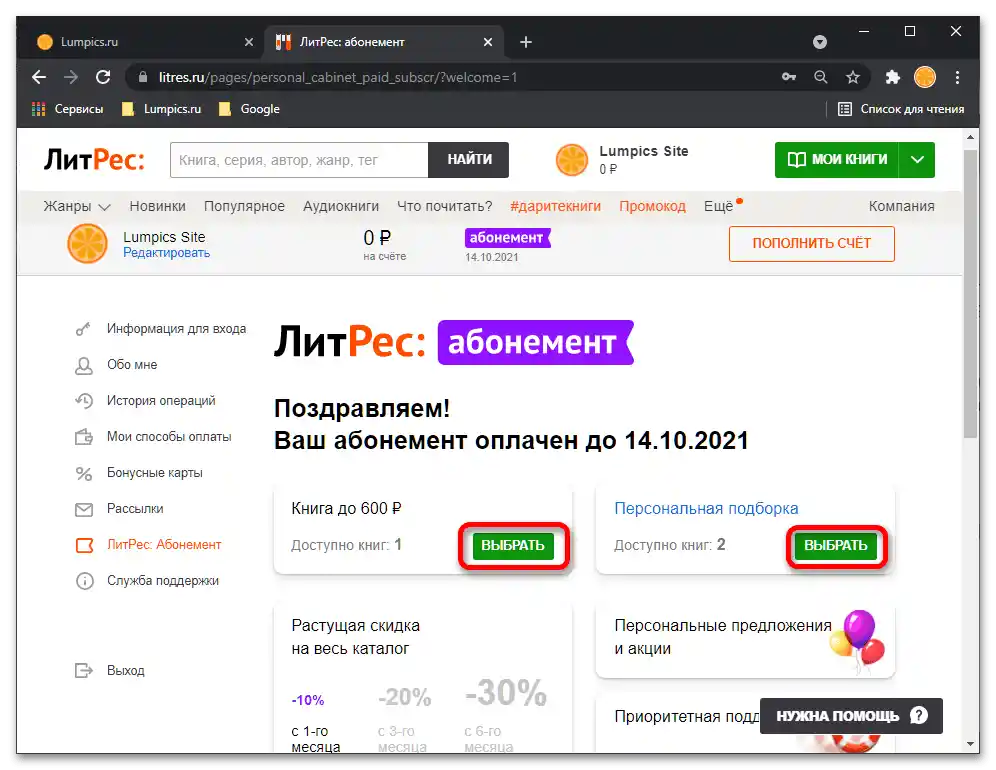Open the Lumpics Site account name in the header

(643, 151)
